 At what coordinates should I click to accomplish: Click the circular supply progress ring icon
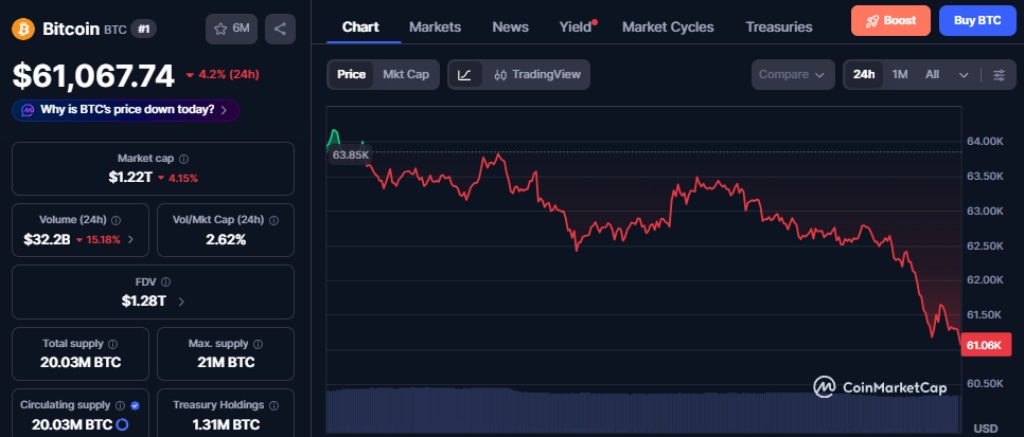pyautogui.click(x=121, y=425)
